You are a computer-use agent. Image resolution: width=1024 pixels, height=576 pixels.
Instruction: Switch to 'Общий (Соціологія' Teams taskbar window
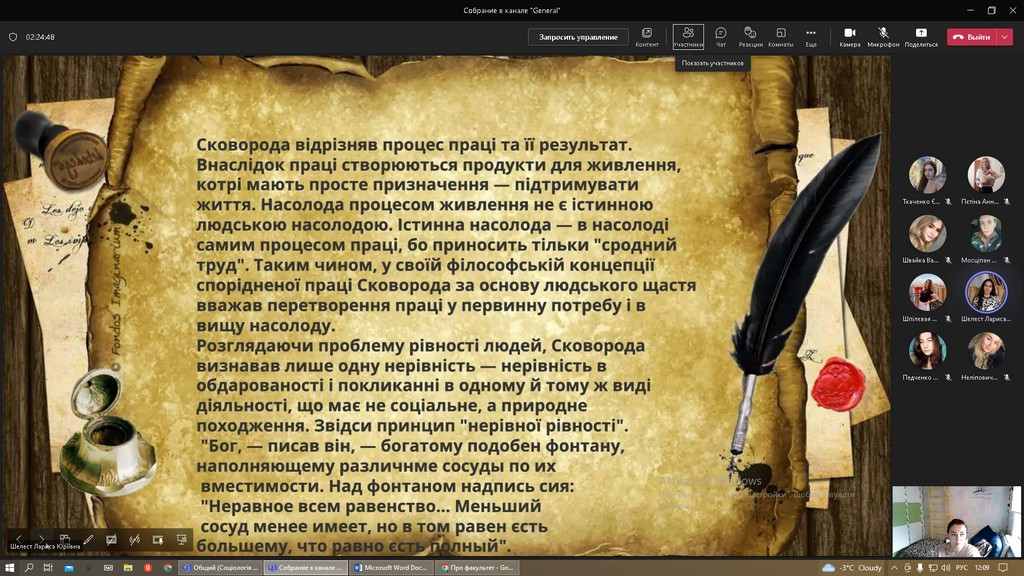(x=220, y=568)
